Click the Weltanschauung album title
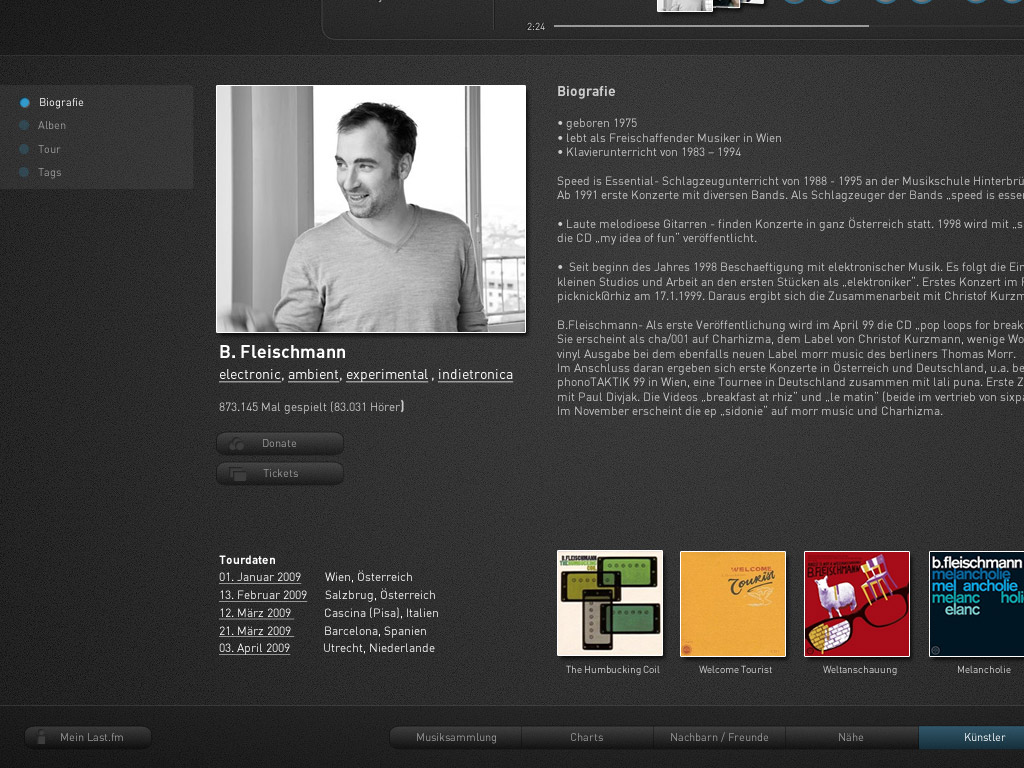 click(x=859, y=669)
